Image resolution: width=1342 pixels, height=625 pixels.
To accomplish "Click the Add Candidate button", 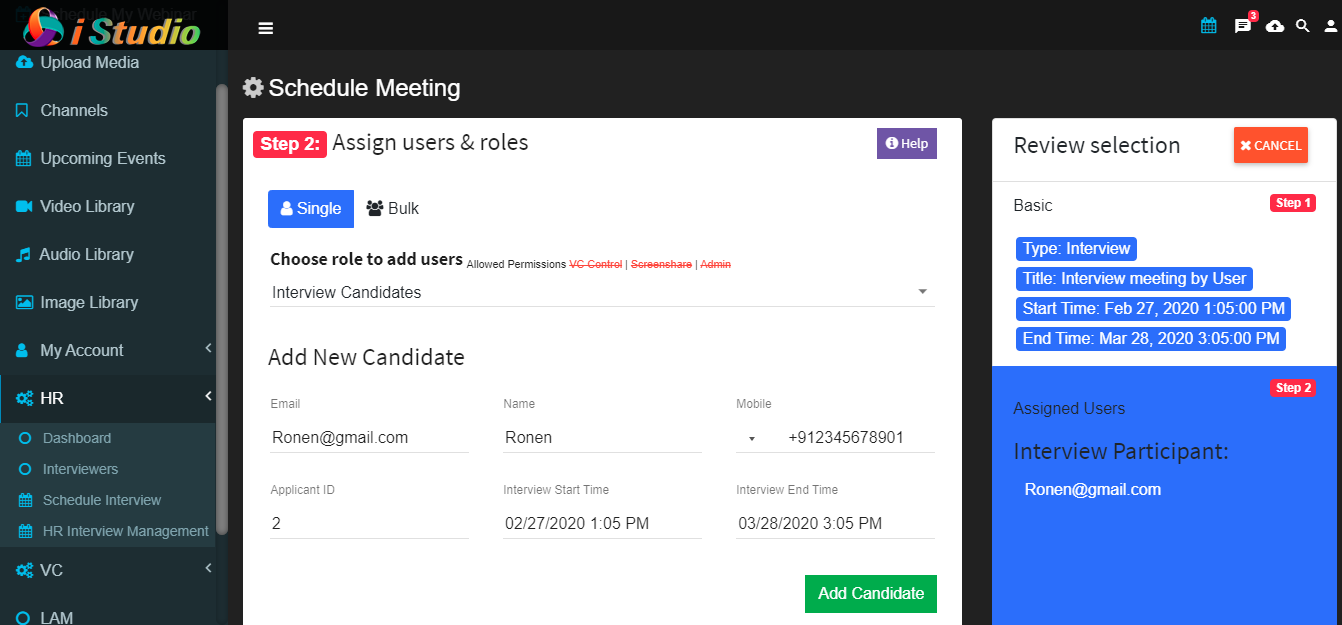I will (871, 594).
